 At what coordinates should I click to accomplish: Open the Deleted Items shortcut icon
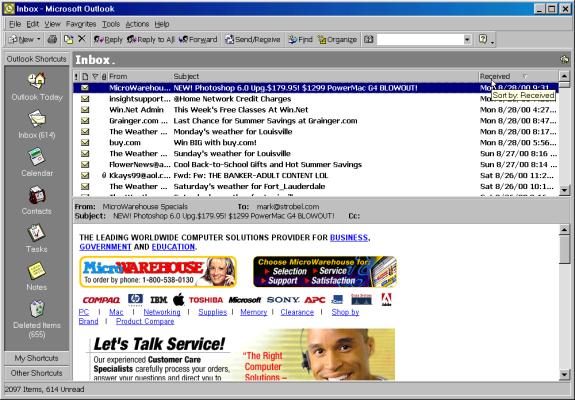[x=37, y=309]
